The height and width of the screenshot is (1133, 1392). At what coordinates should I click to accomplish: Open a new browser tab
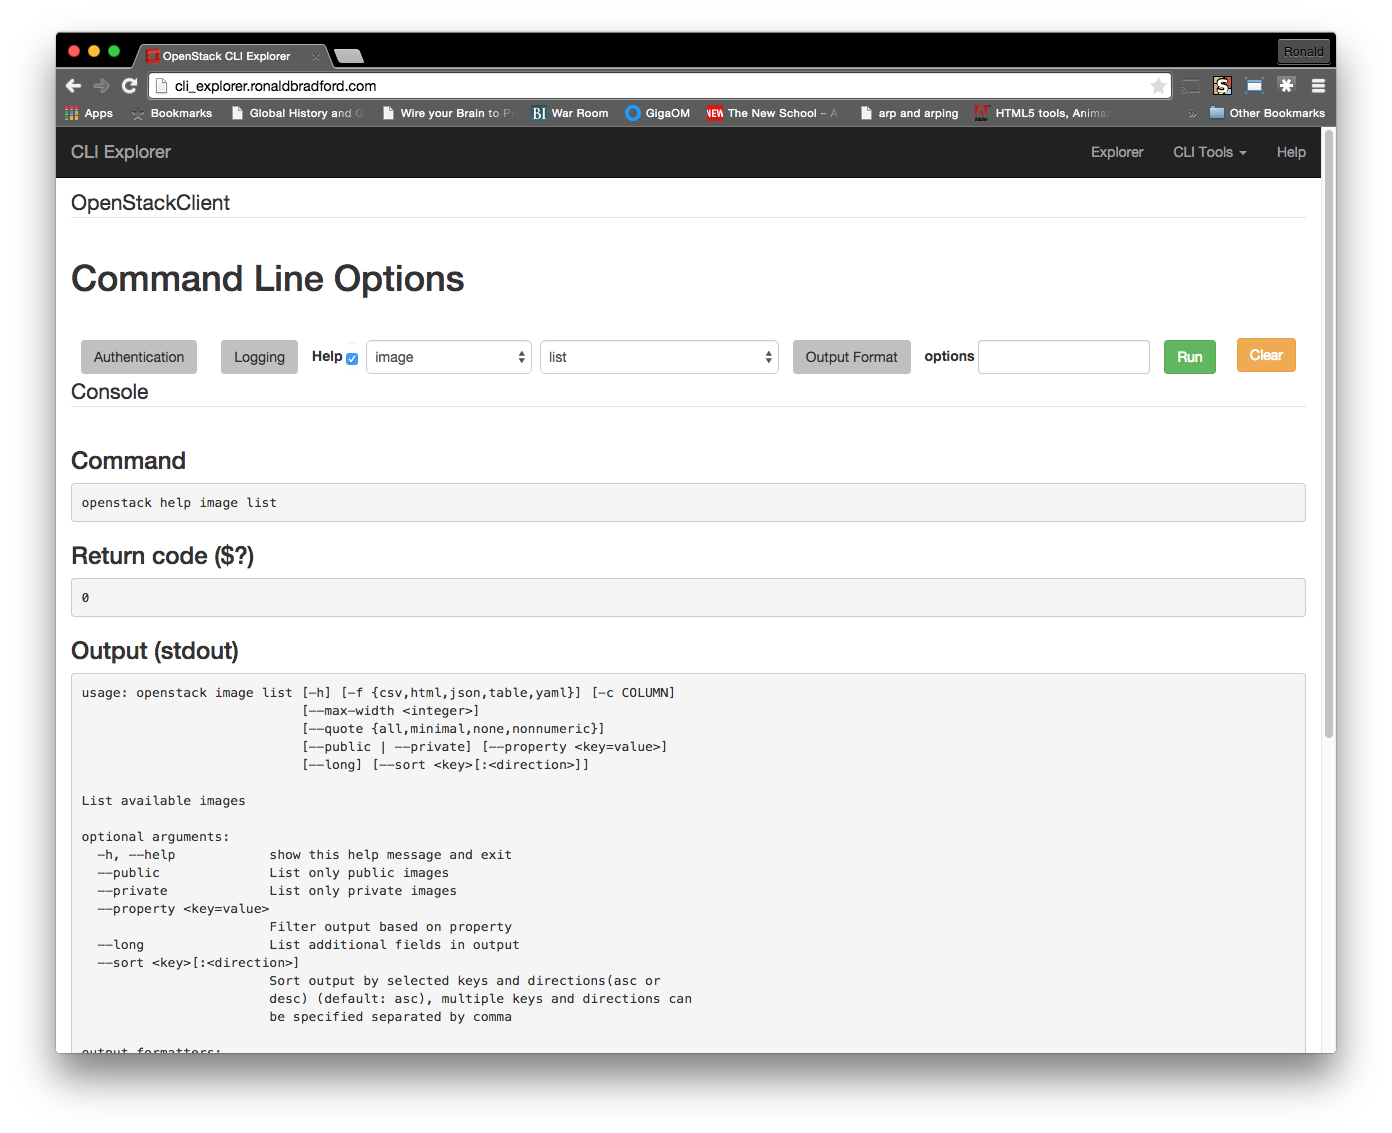[x=348, y=56]
